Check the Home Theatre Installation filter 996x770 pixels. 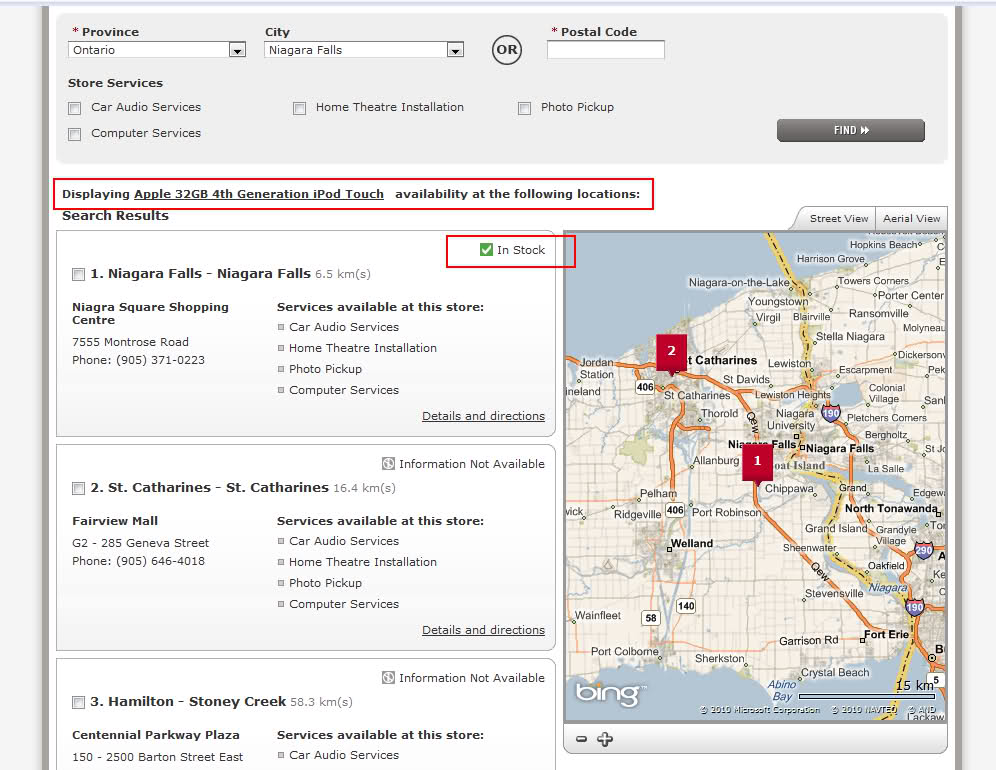(x=300, y=108)
